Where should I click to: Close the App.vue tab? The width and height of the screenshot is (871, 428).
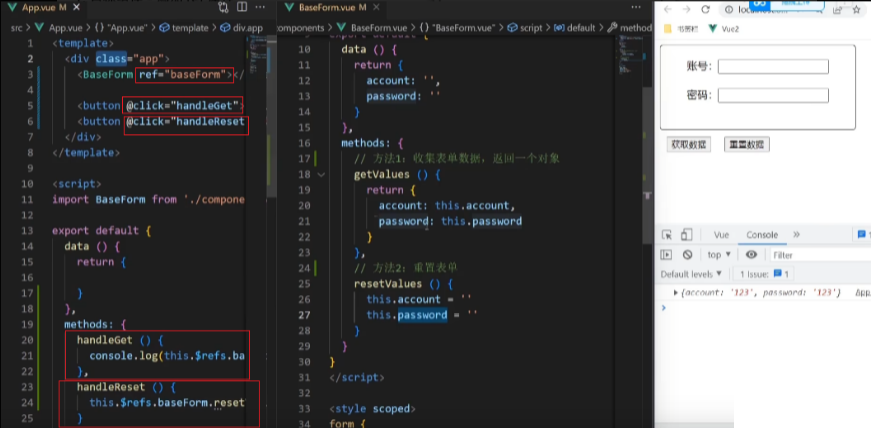(x=76, y=8)
